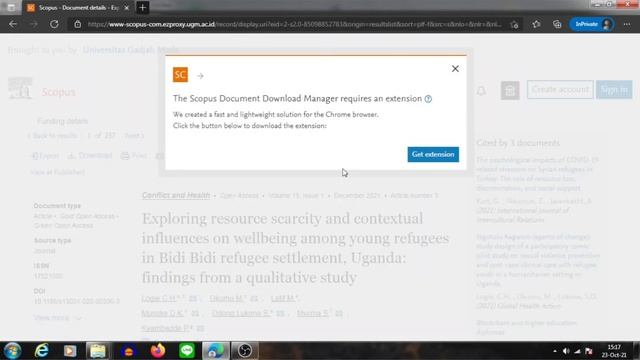Viewport: 640px width, 360px height.
Task: Click the Create account button
Action: [x=560, y=89]
